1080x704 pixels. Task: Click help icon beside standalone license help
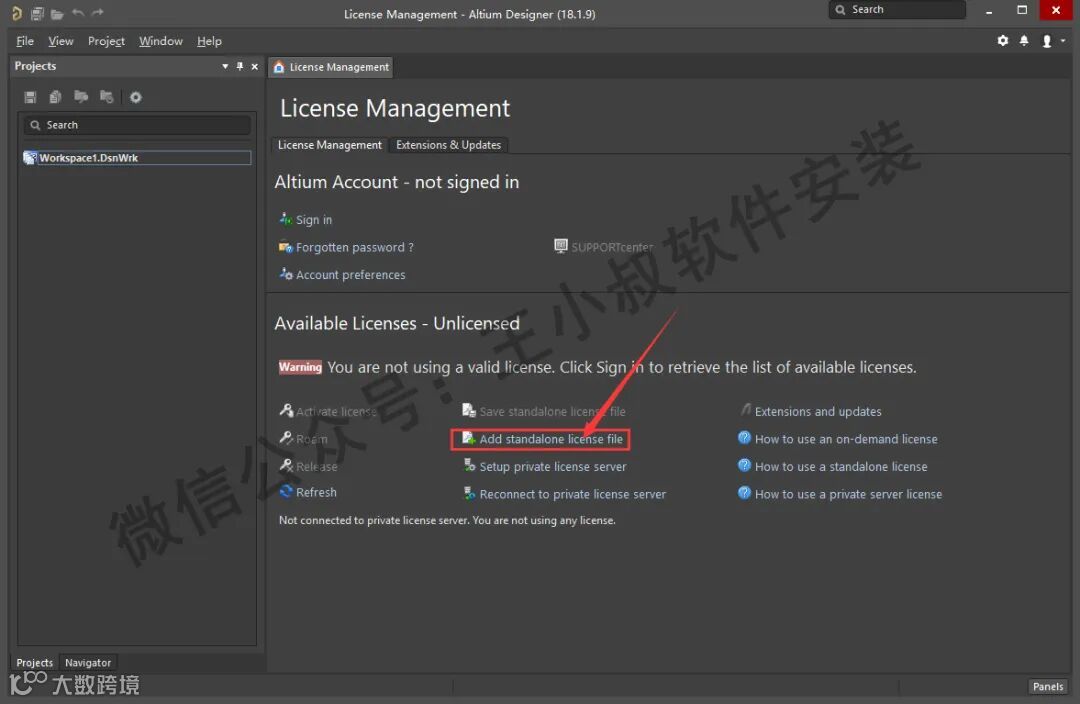pos(744,465)
